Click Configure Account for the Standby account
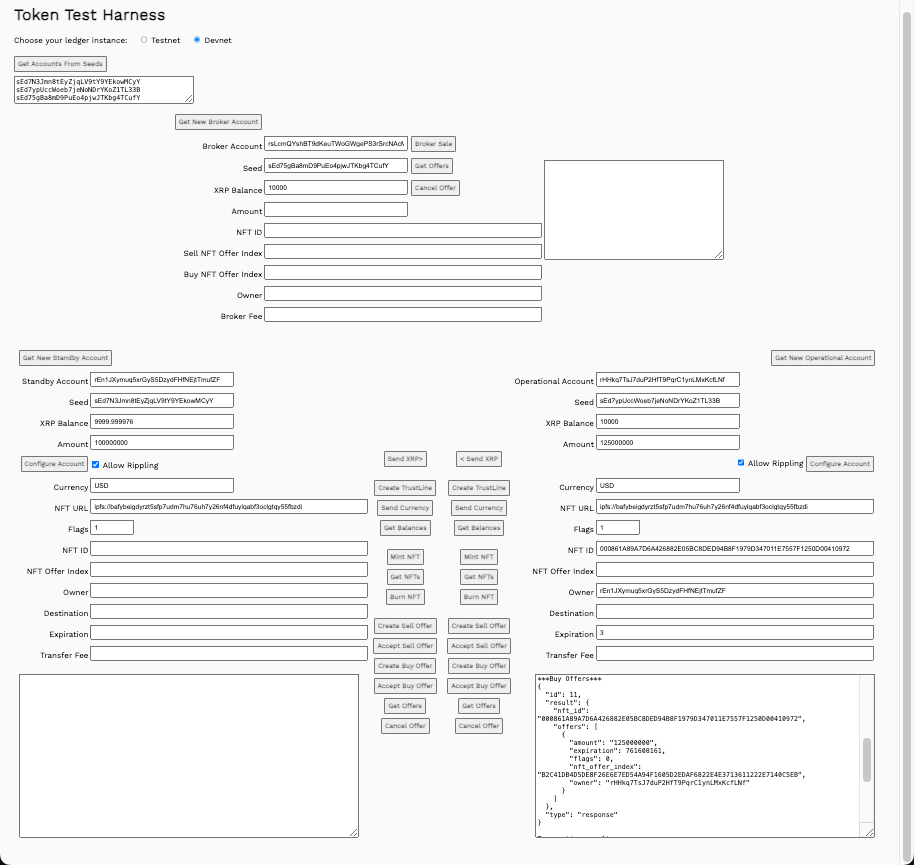This screenshot has height=865, width=914. tap(54, 464)
